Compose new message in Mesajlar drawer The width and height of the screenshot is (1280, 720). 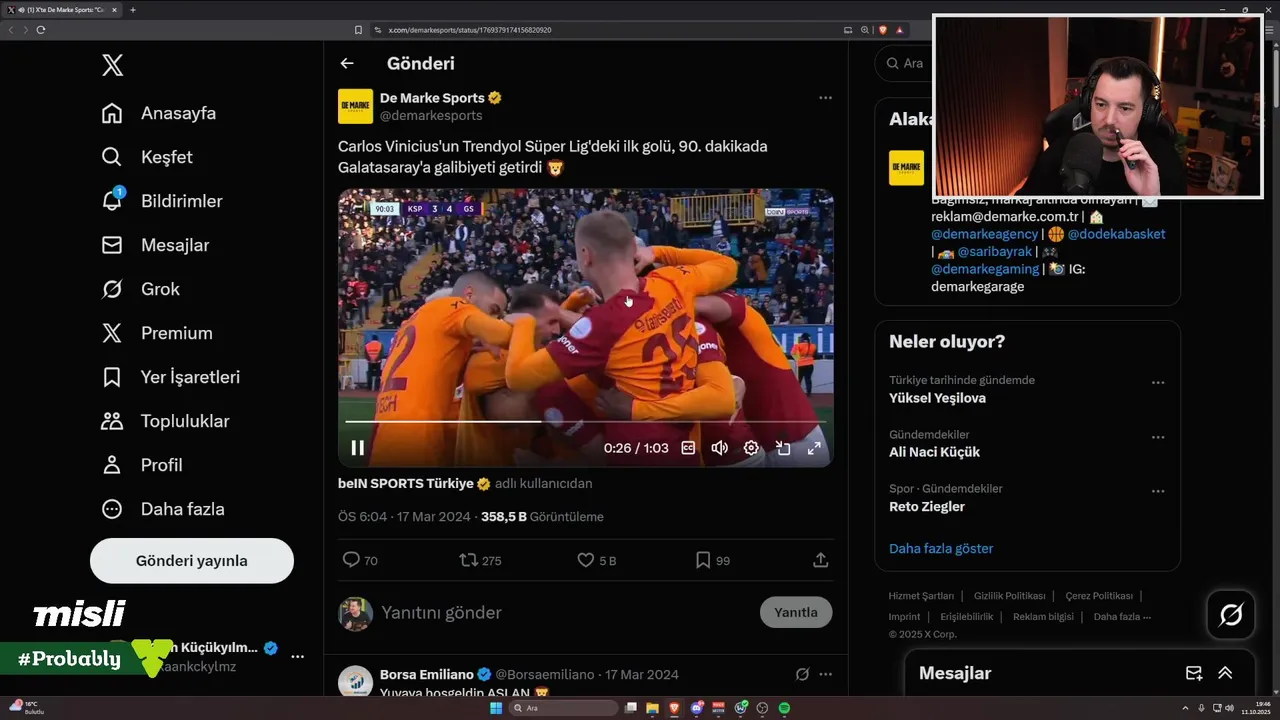pos(1193,673)
